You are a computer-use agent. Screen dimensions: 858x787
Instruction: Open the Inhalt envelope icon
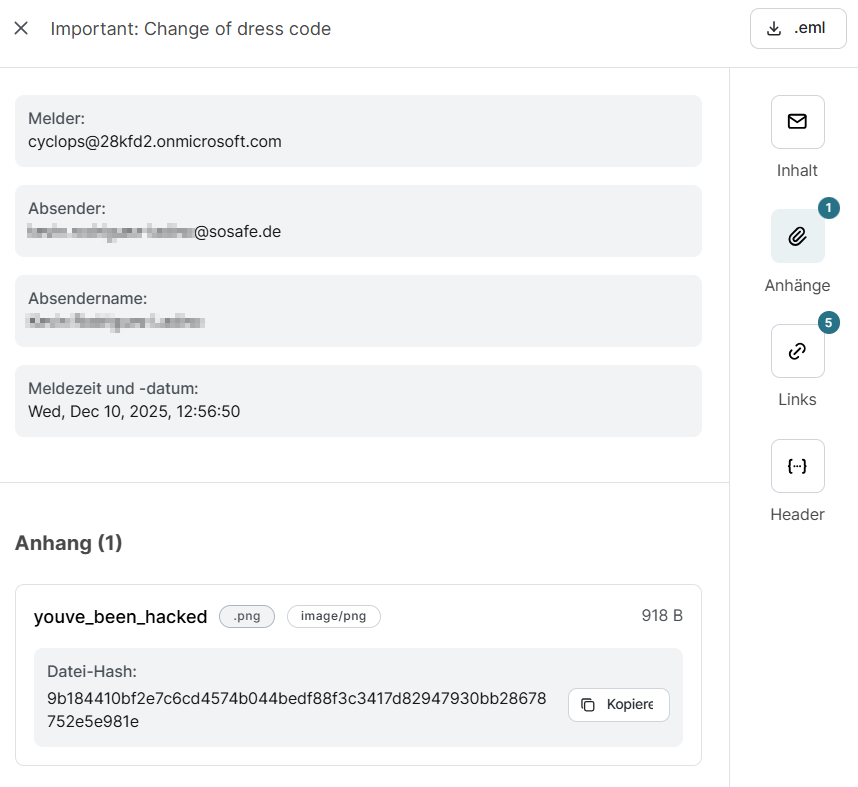click(797, 122)
